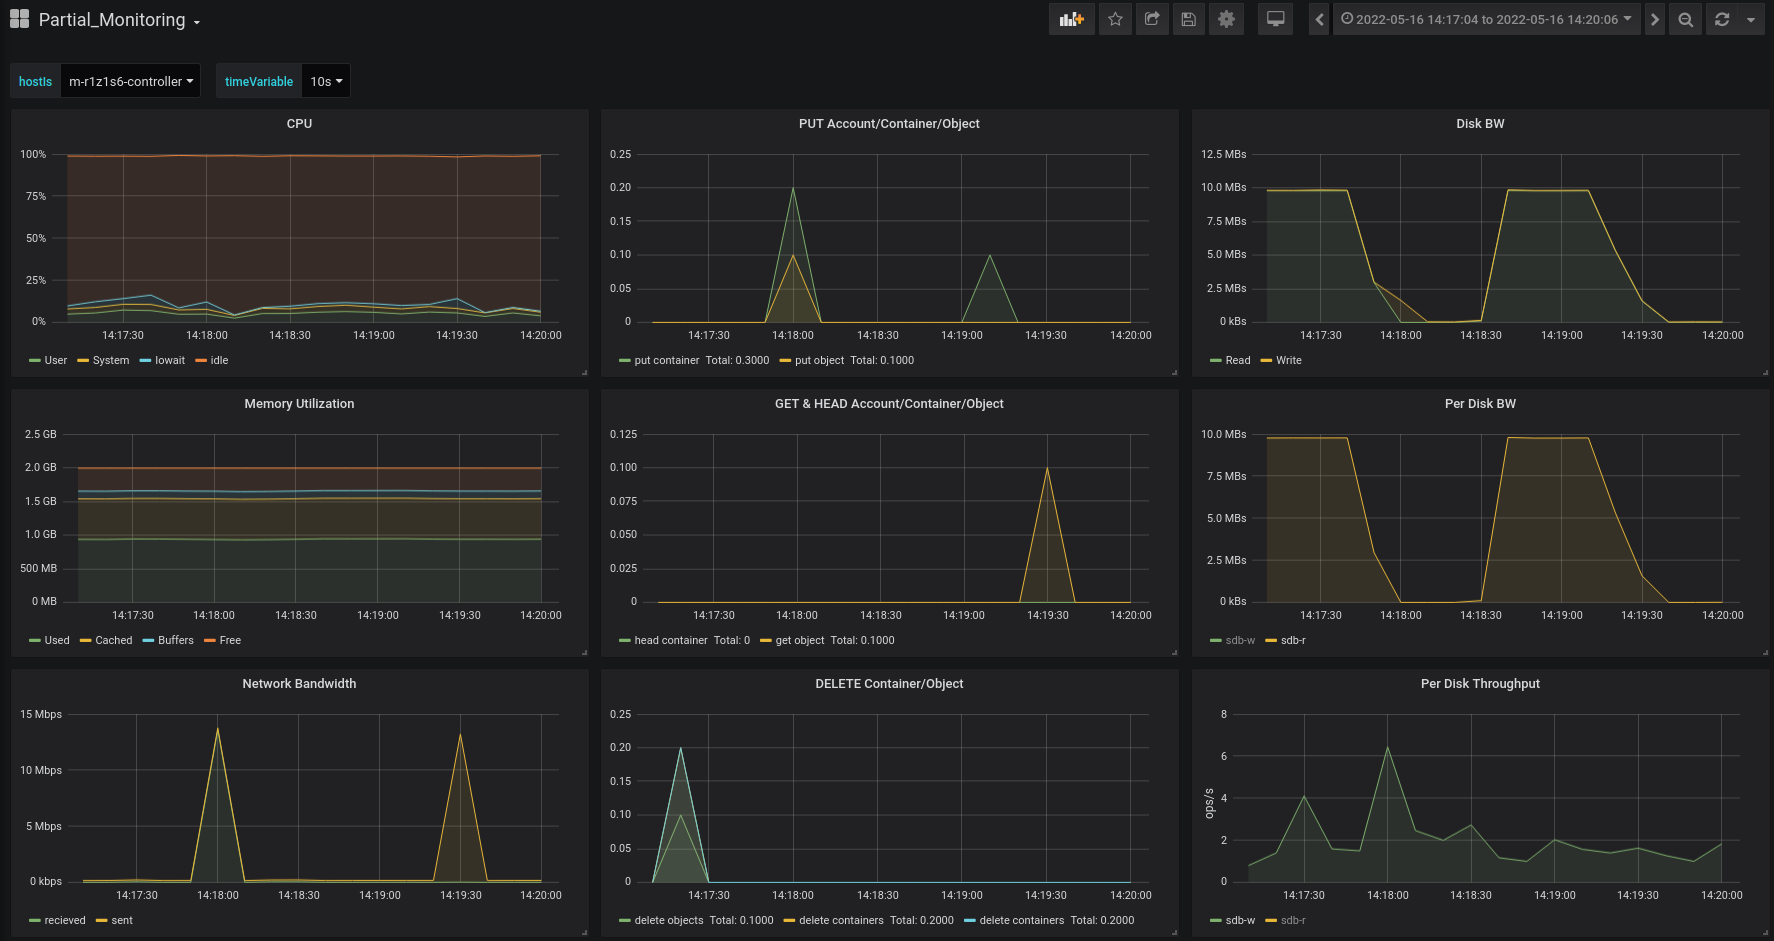The height and width of the screenshot is (941, 1774).
Task: Open dashboard settings gear
Action: coord(1226,19)
